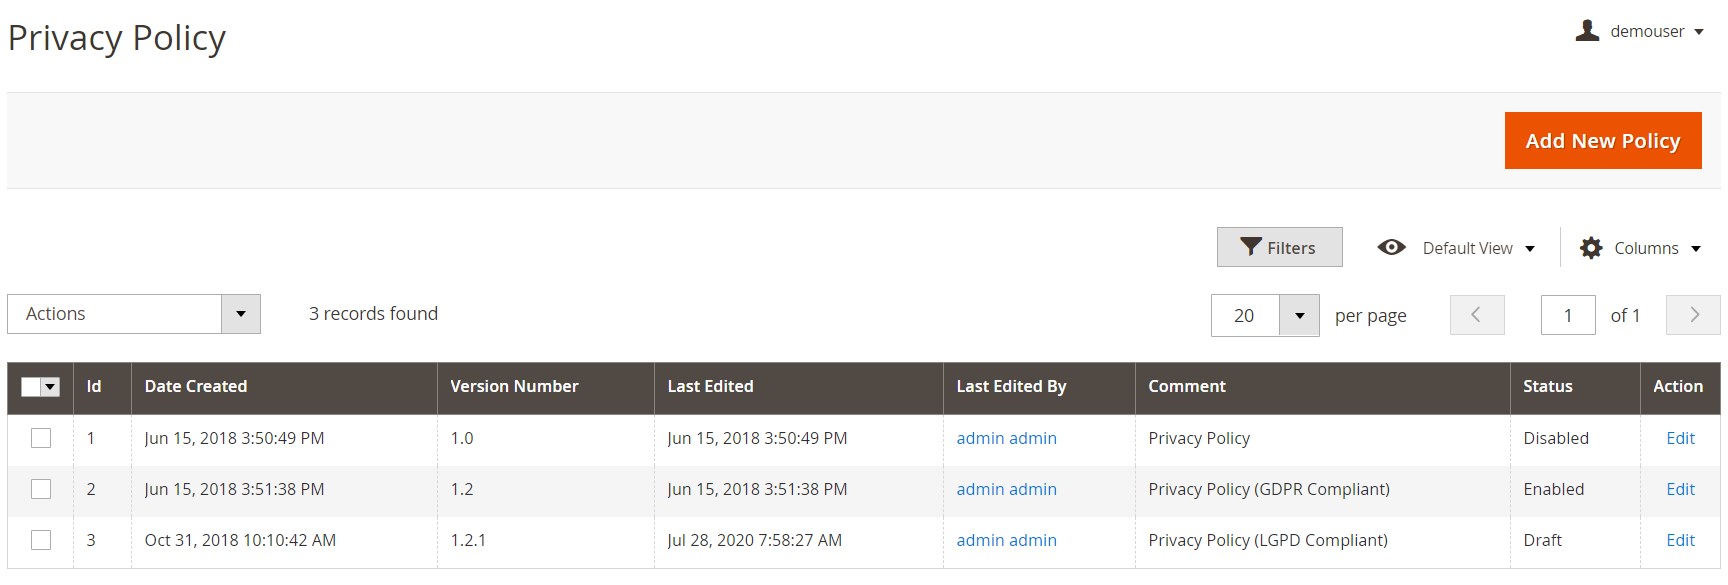Click the demouser account avatar icon
This screenshot has width=1728, height=585.
(x=1587, y=31)
